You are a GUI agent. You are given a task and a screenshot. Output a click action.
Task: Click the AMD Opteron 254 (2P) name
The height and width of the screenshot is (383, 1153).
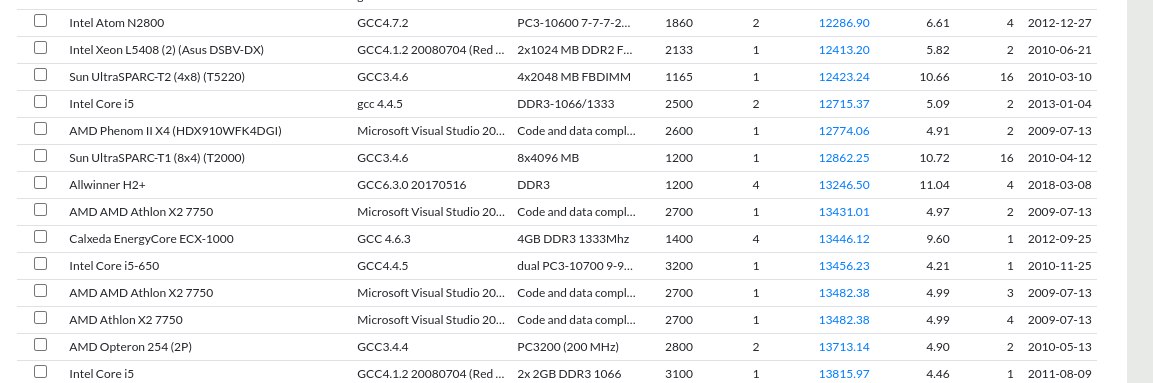point(130,347)
